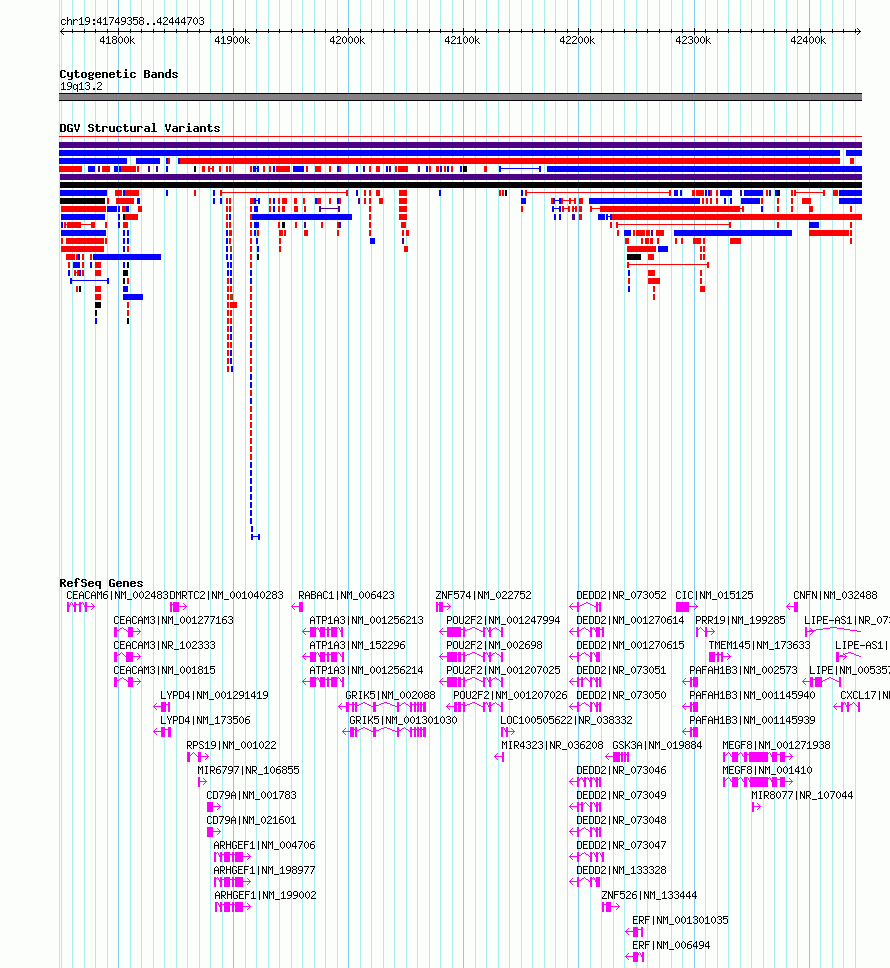Select transcript POU2F2|NM_001207026
The image size is (890, 968).
tap(510, 695)
